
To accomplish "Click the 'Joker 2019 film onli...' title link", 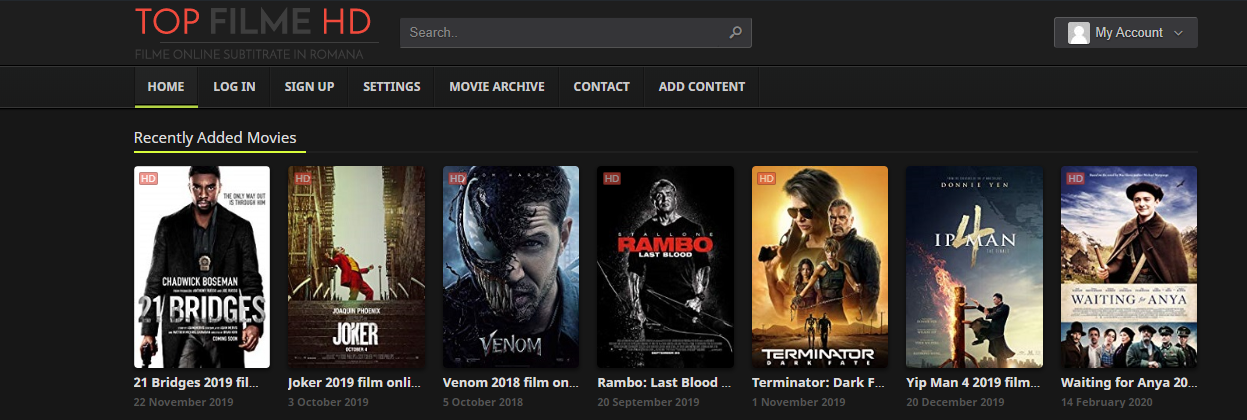I will pyautogui.click(x=355, y=383).
